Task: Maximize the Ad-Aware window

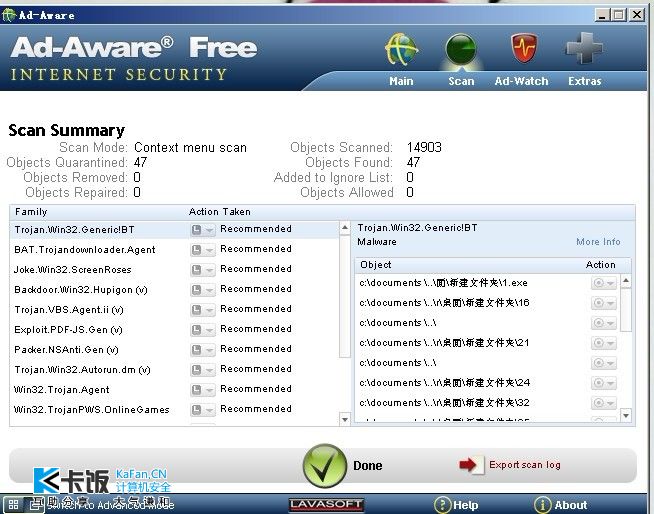Action: coord(619,15)
